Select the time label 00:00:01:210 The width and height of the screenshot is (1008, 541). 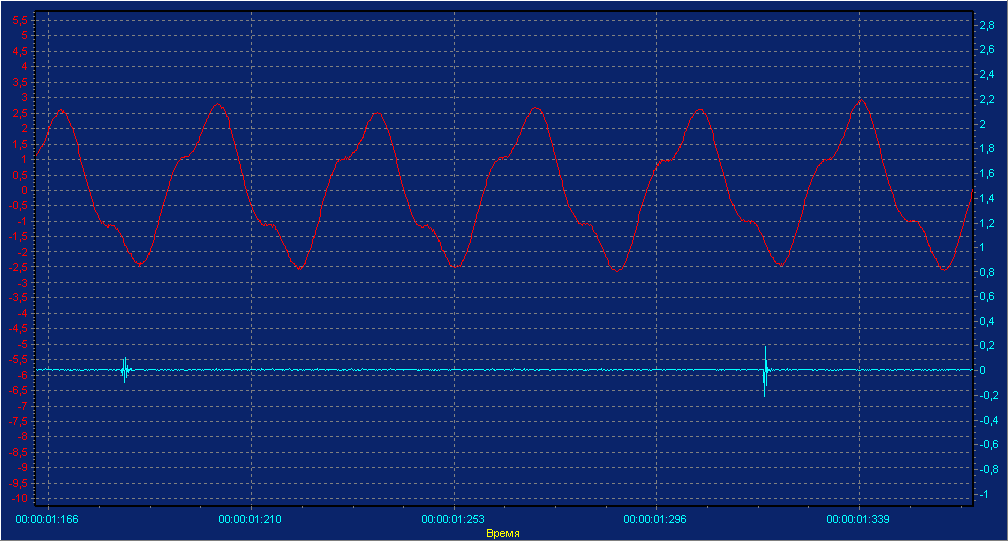click(x=250, y=519)
